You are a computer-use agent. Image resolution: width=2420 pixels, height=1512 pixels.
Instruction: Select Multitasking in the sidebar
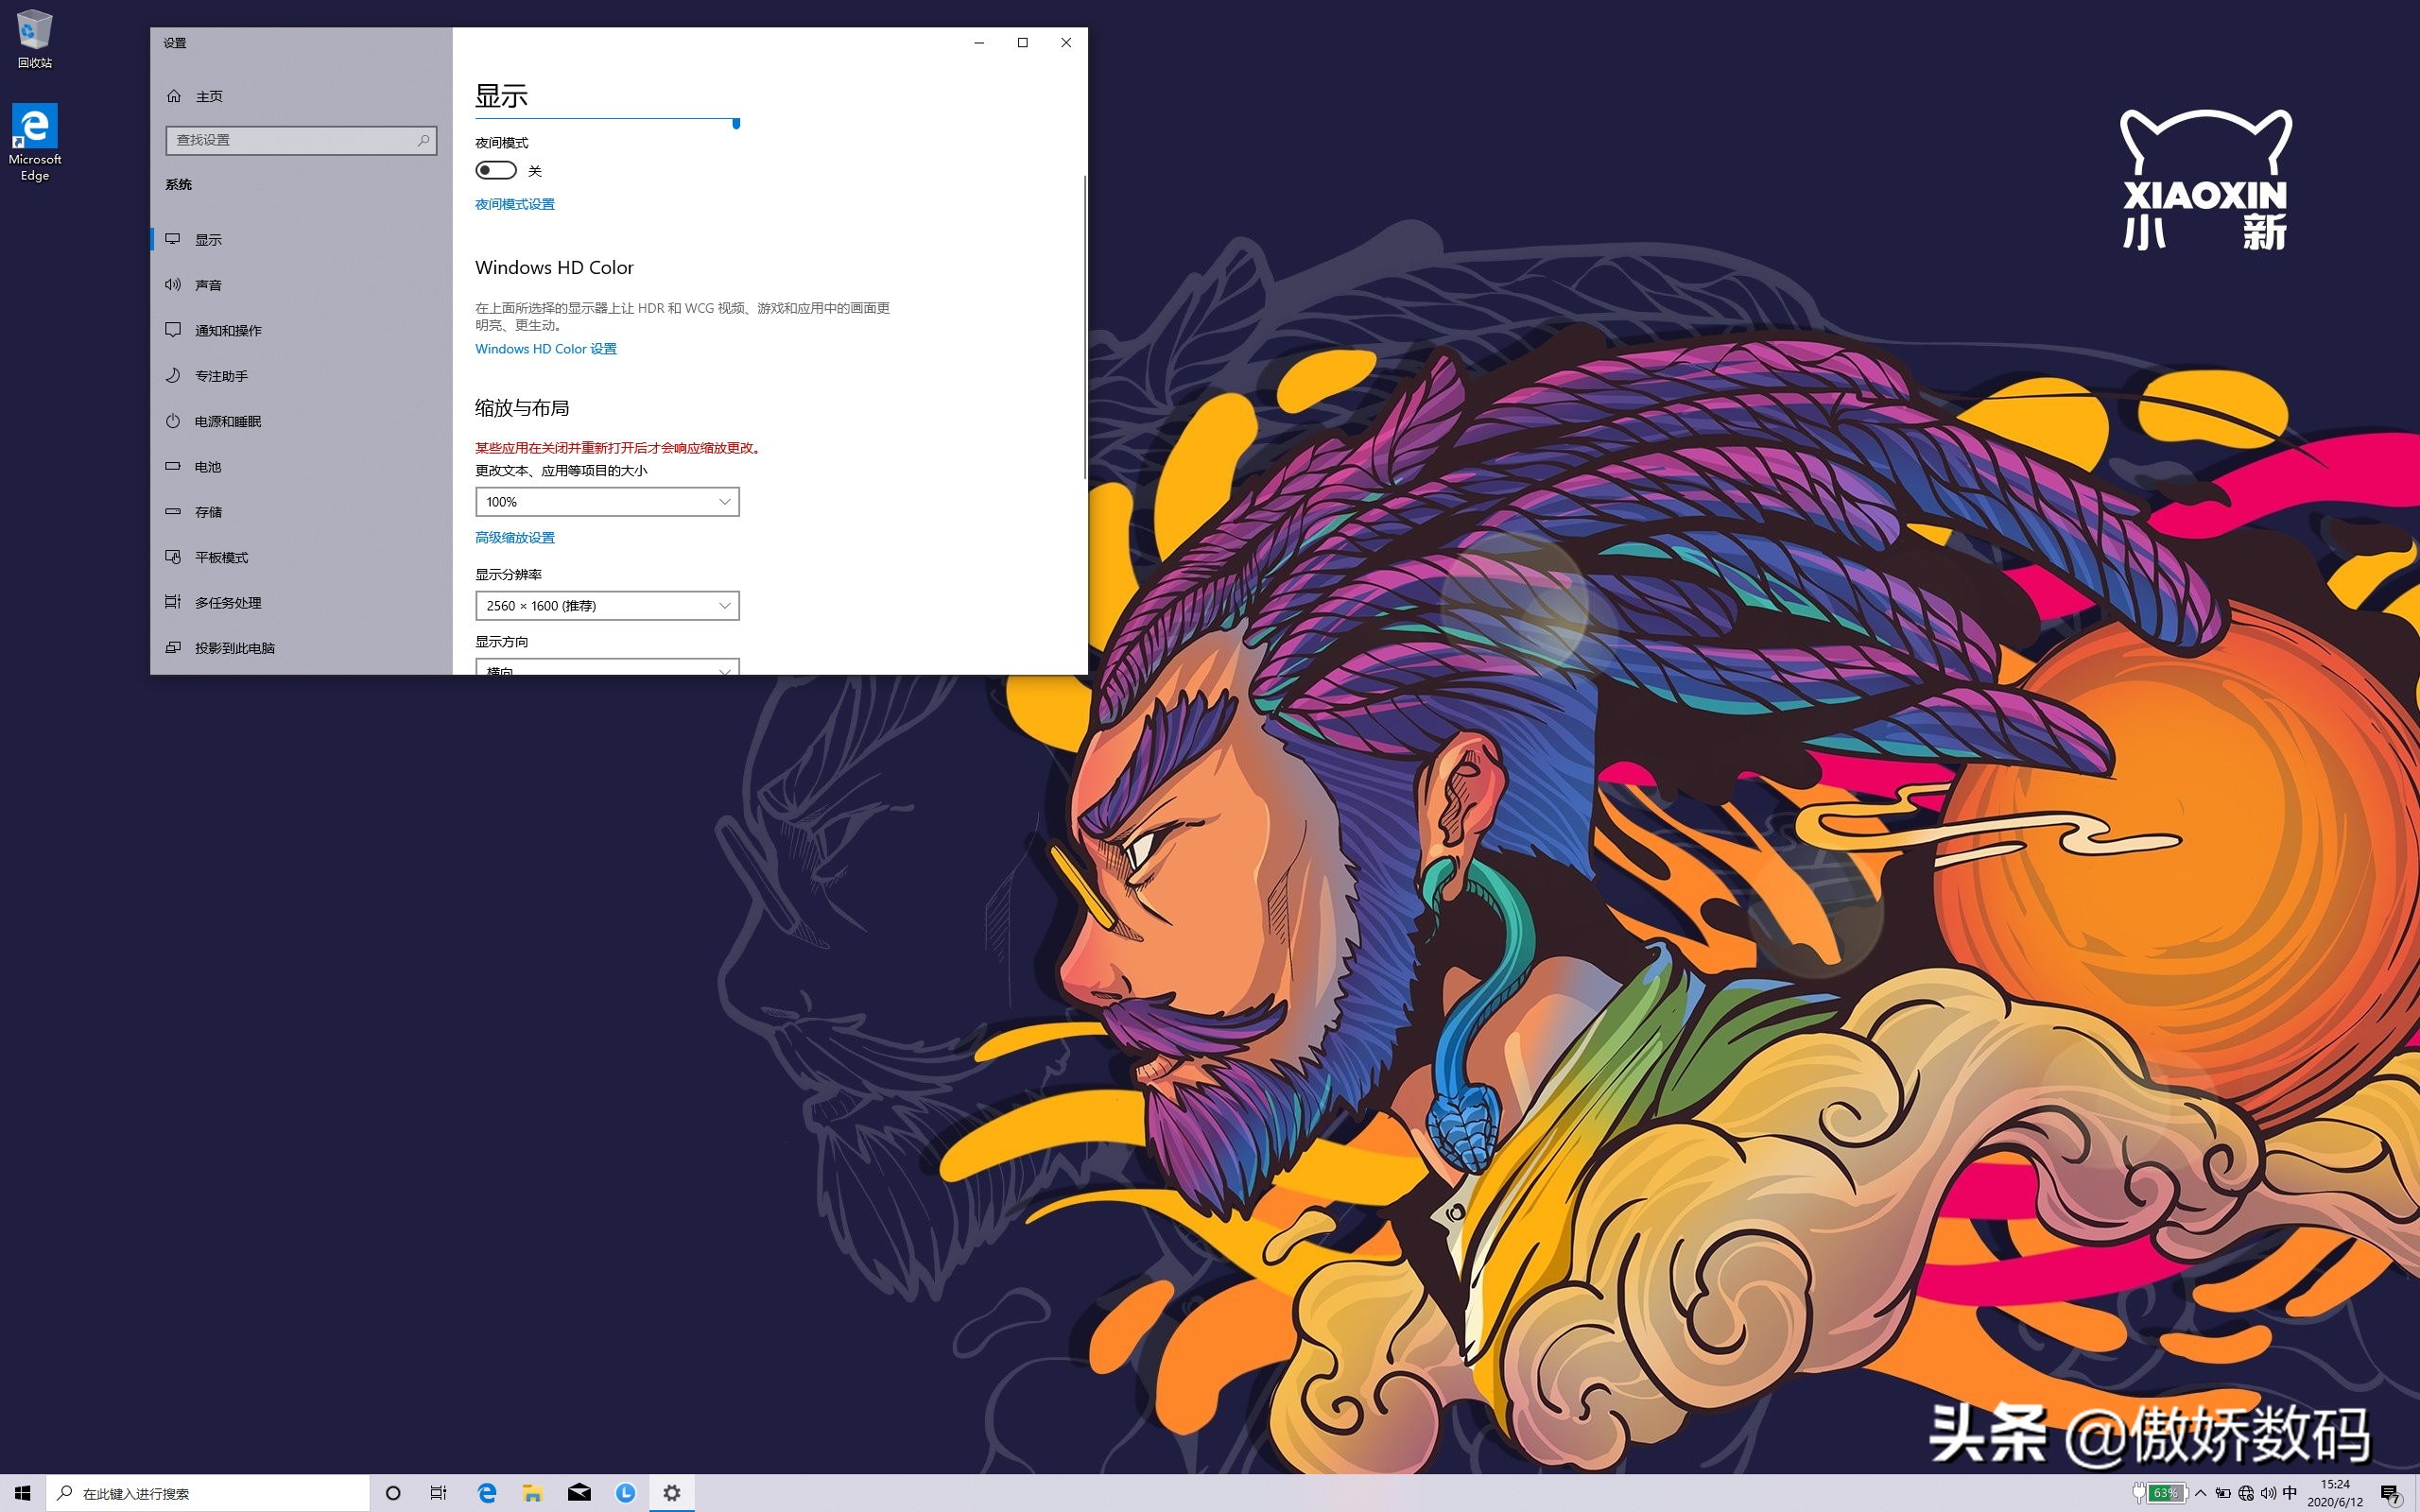coord(228,603)
